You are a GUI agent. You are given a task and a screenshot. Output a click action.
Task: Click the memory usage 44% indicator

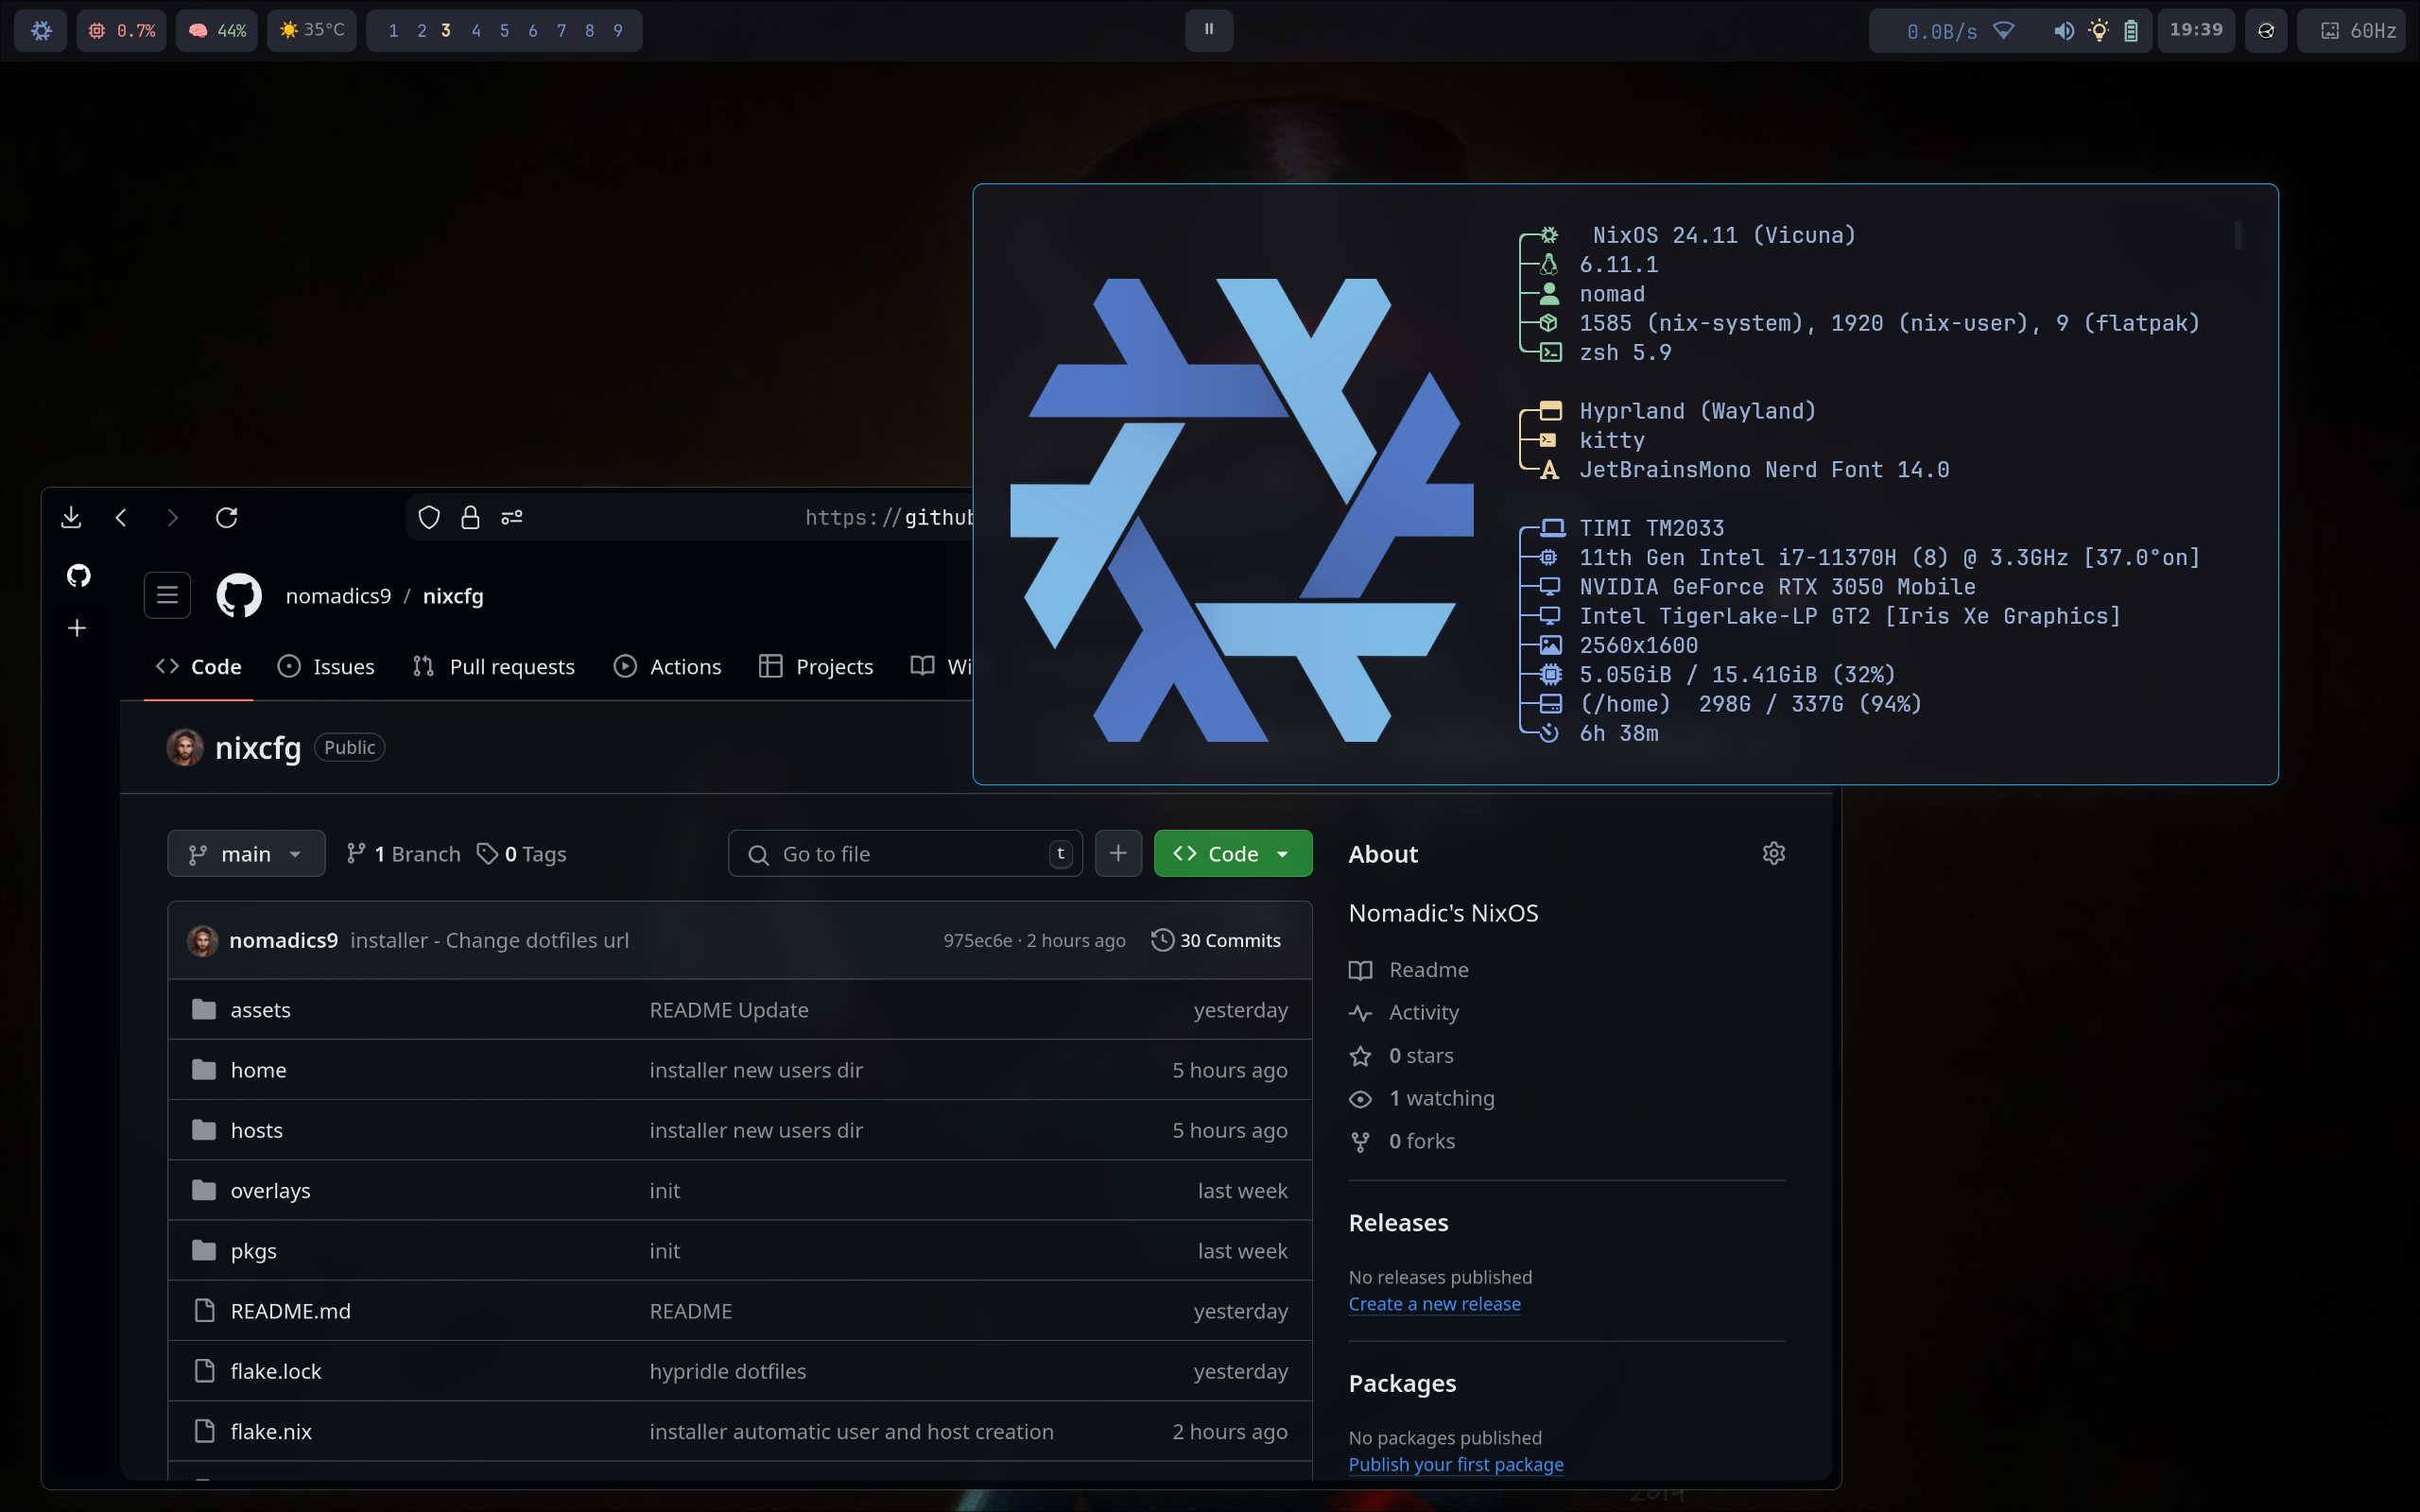(217, 30)
